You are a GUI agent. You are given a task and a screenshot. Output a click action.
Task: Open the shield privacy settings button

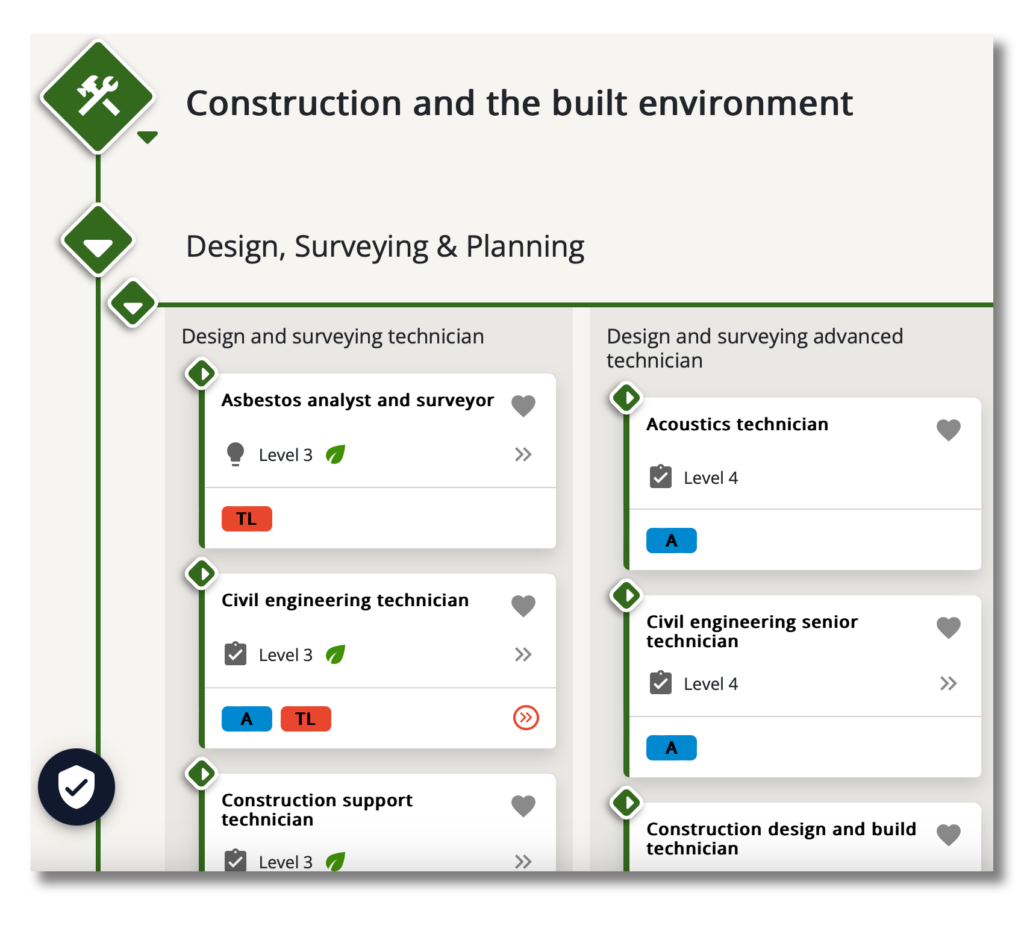[76, 787]
